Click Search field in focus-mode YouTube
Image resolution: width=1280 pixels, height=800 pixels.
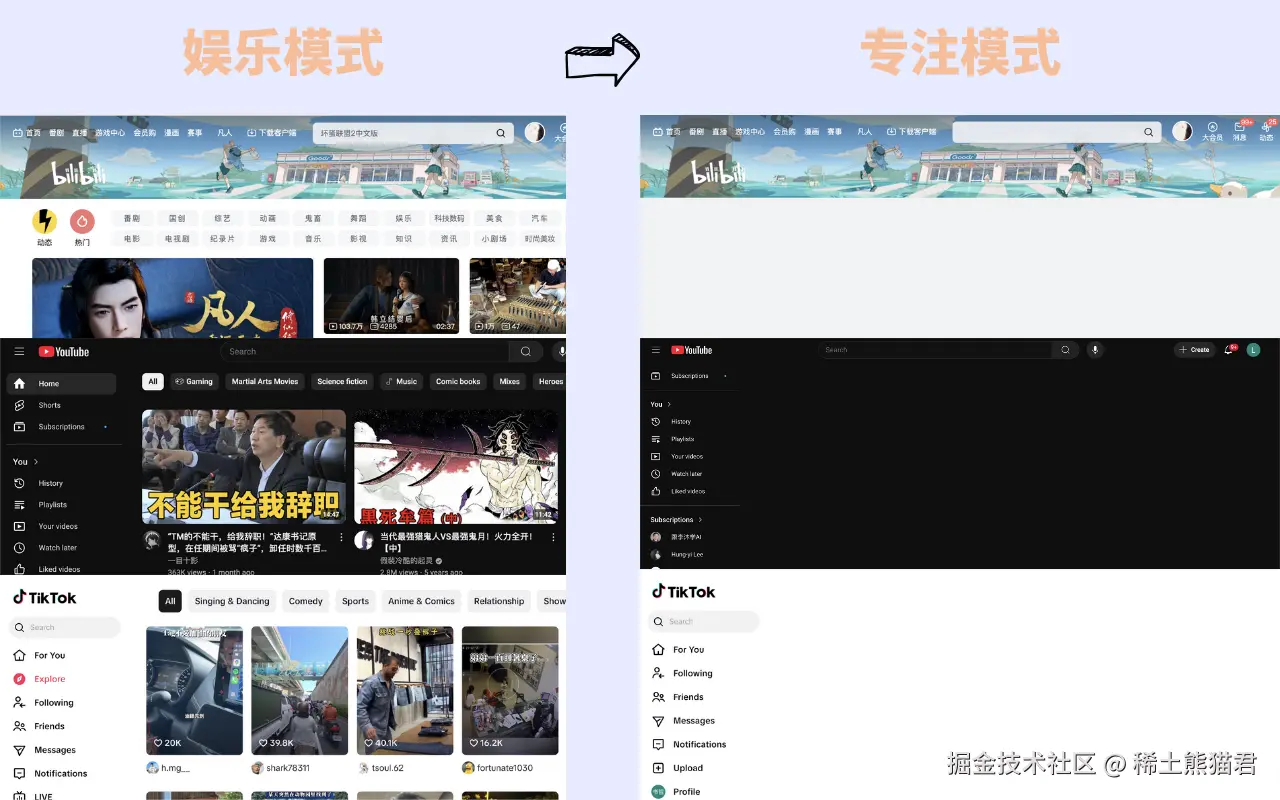(936, 350)
